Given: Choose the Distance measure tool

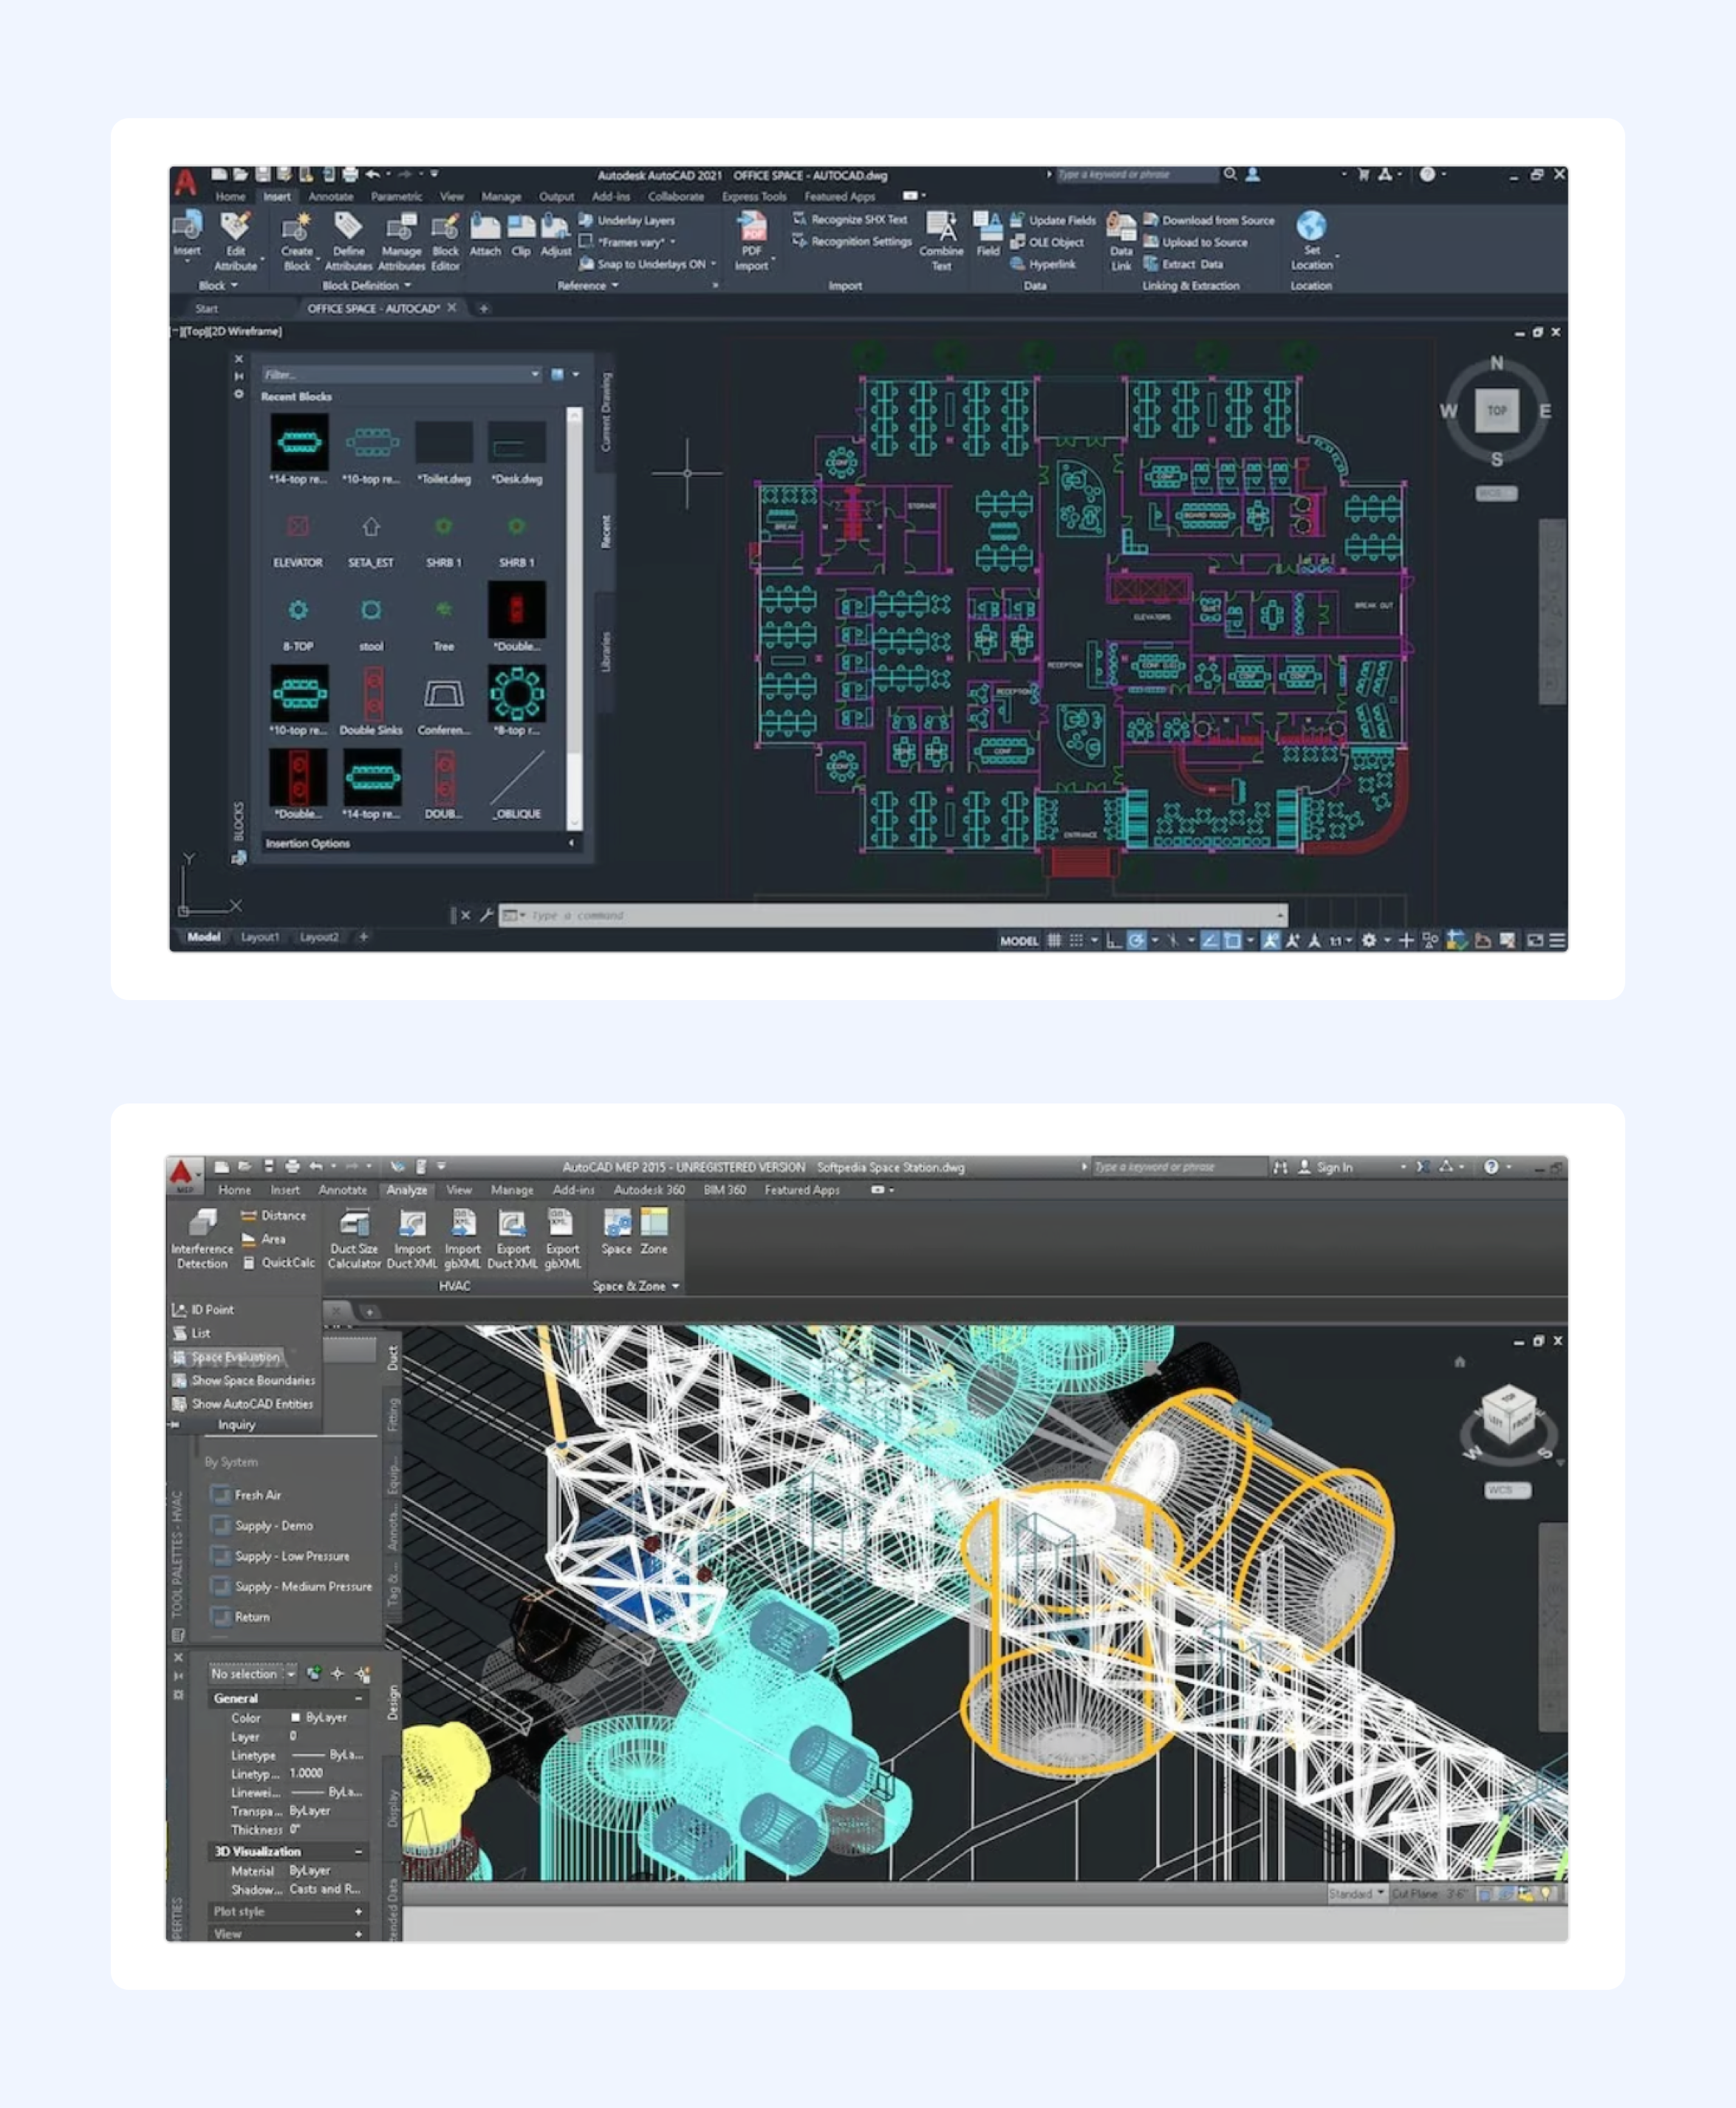Looking at the screenshot, I should click(273, 1216).
